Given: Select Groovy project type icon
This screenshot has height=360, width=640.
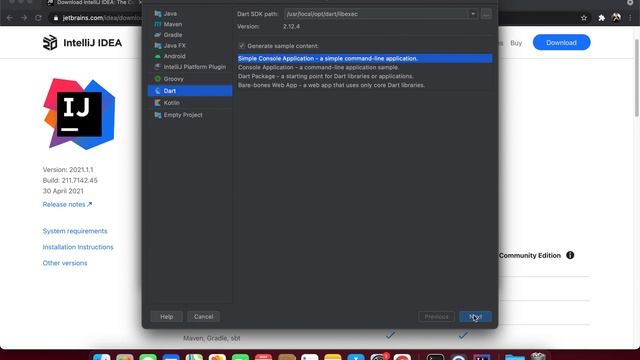Looking at the screenshot, I should (x=158, y=78).
